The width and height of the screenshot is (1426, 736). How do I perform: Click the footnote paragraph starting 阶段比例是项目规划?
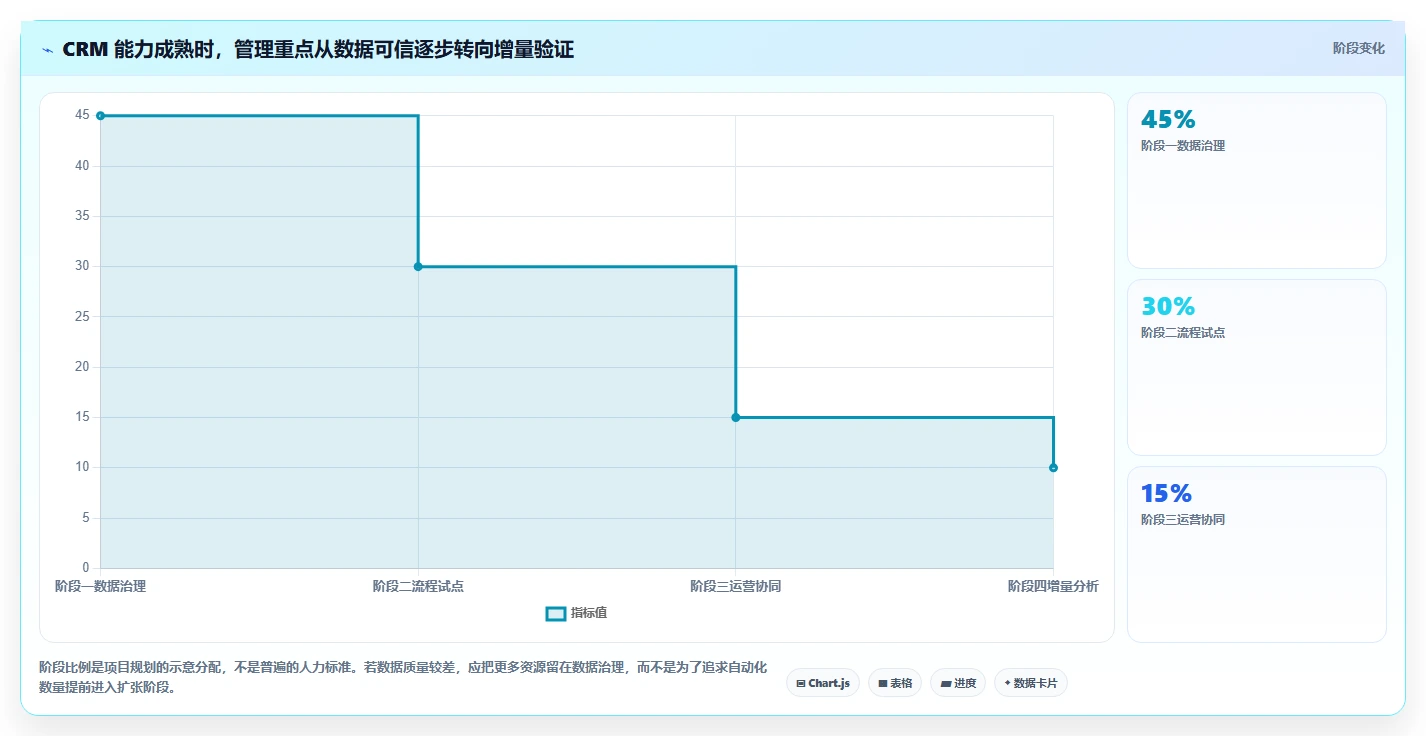pyautogui.click(x=403, y=677)
